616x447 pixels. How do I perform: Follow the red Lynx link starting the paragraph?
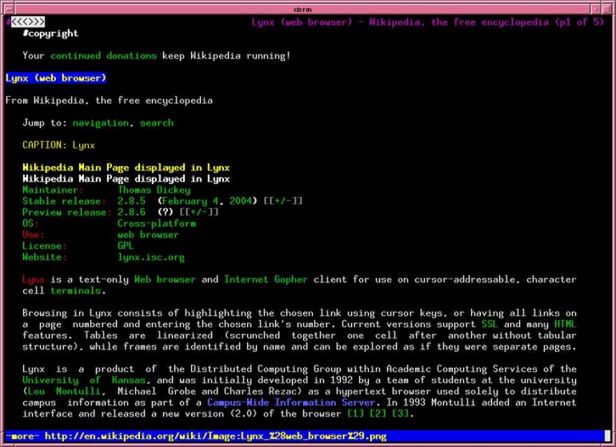click(33, 280)
